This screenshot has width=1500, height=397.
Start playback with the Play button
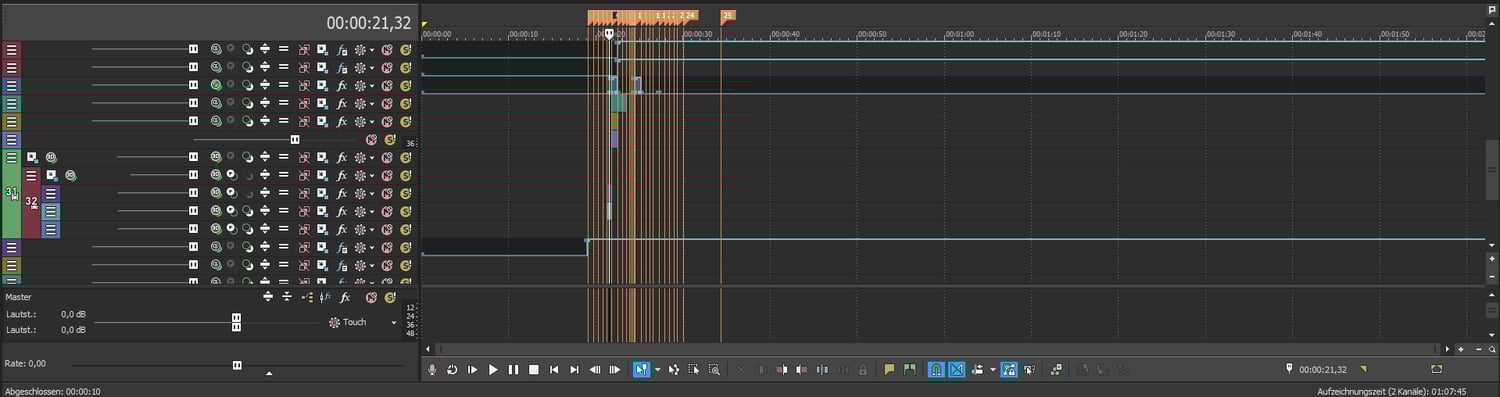tap(493, 370)
